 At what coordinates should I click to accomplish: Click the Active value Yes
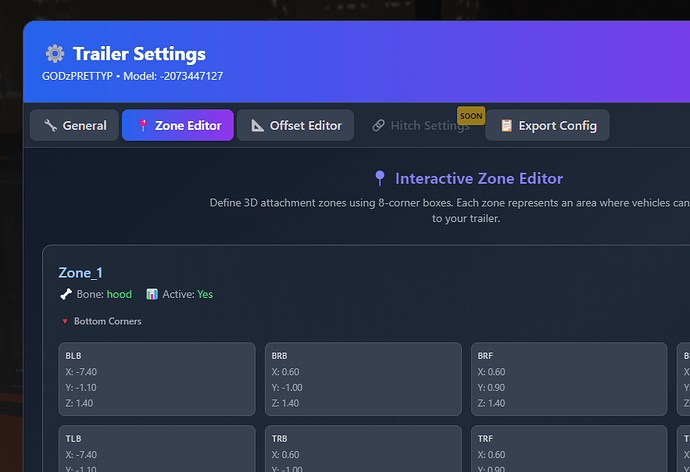(x=205, y=294)
